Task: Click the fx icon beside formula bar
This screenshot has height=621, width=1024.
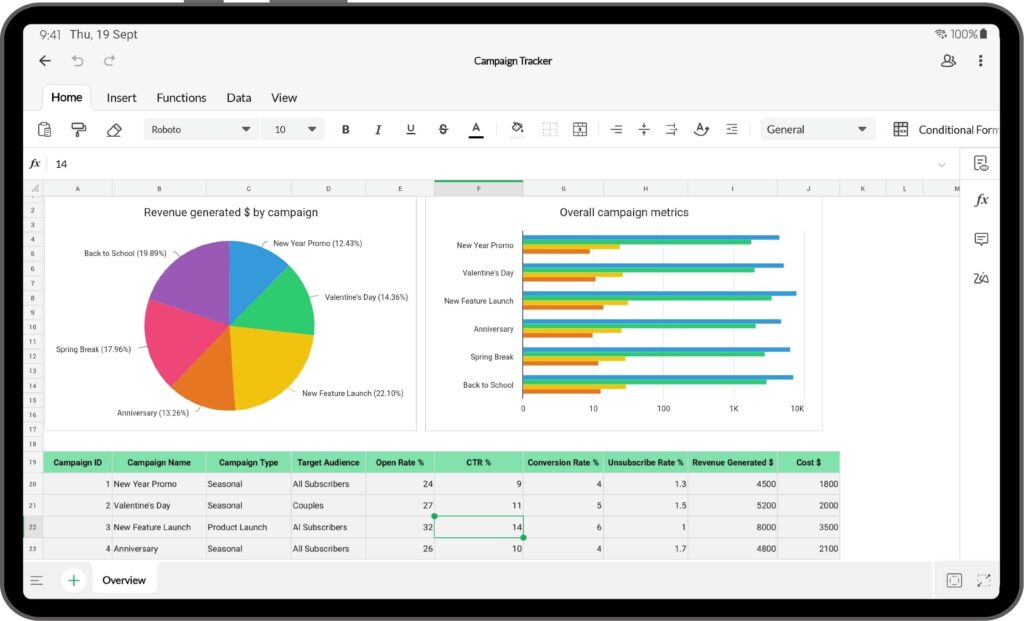Action: coord(35,164)
